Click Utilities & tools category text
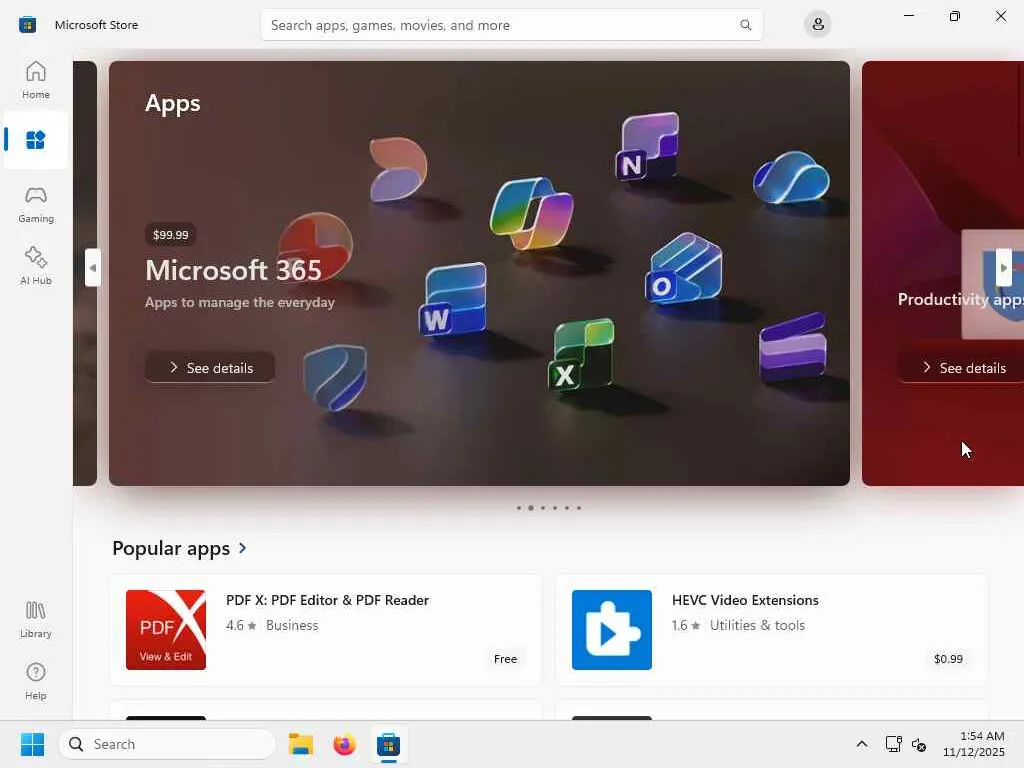 [x=757, y=625]
